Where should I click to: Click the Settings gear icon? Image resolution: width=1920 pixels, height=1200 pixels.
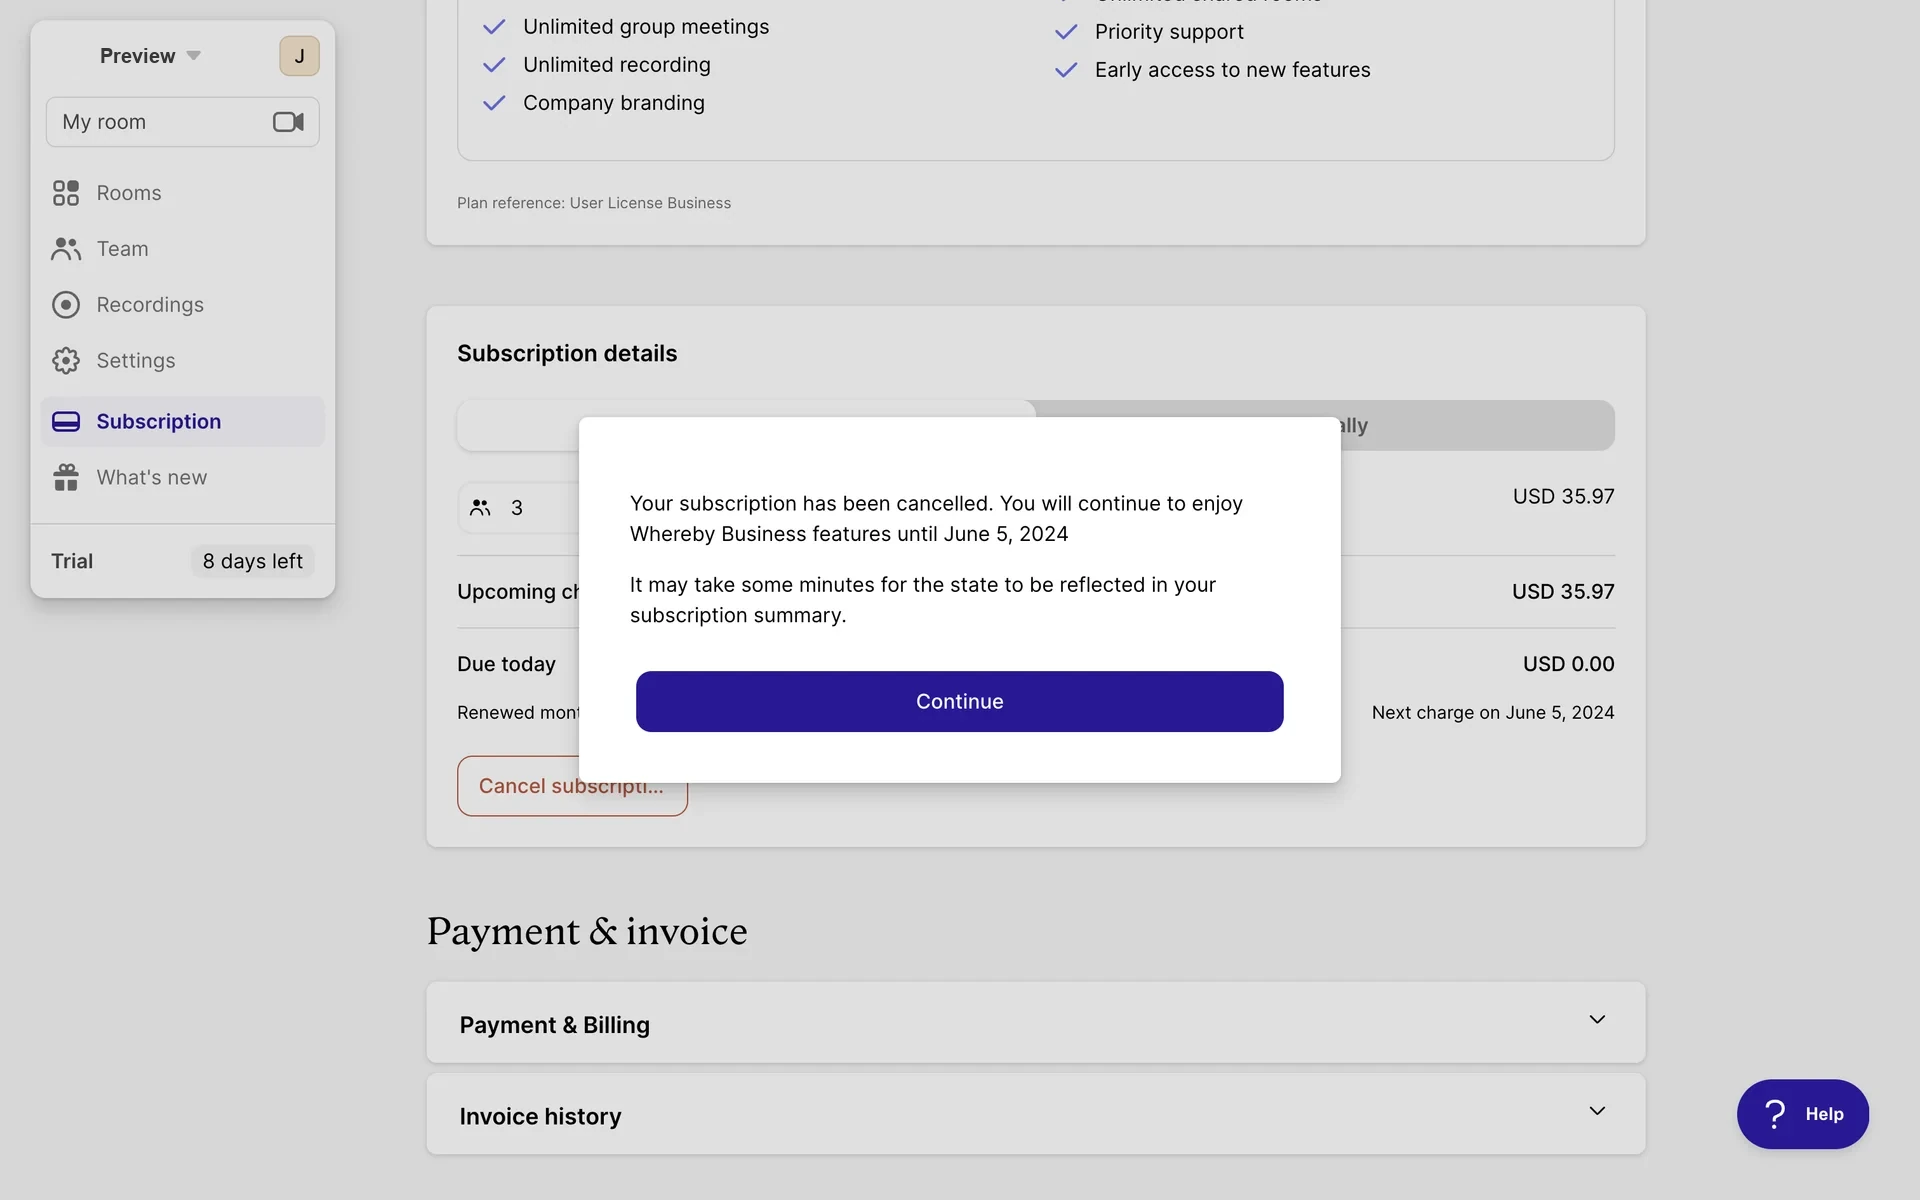coord(66,361)
